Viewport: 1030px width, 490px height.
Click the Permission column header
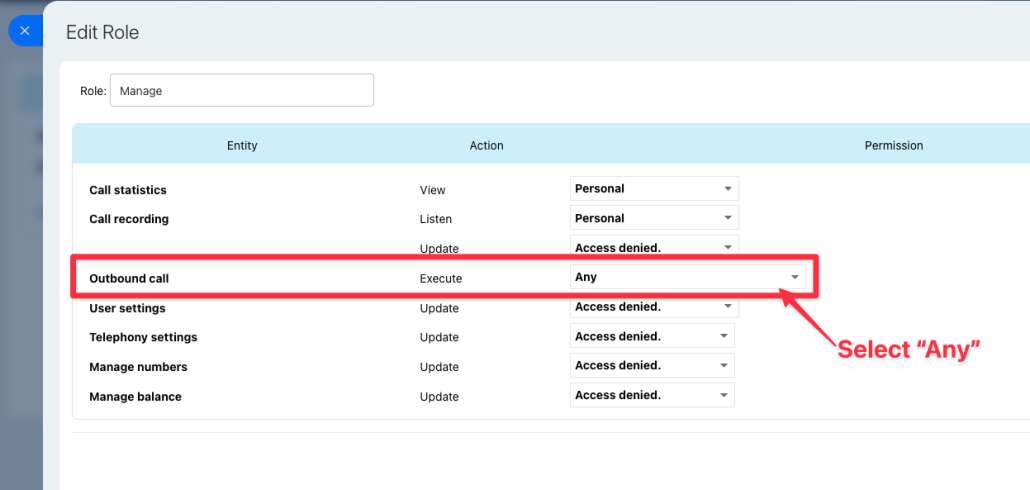893,146
